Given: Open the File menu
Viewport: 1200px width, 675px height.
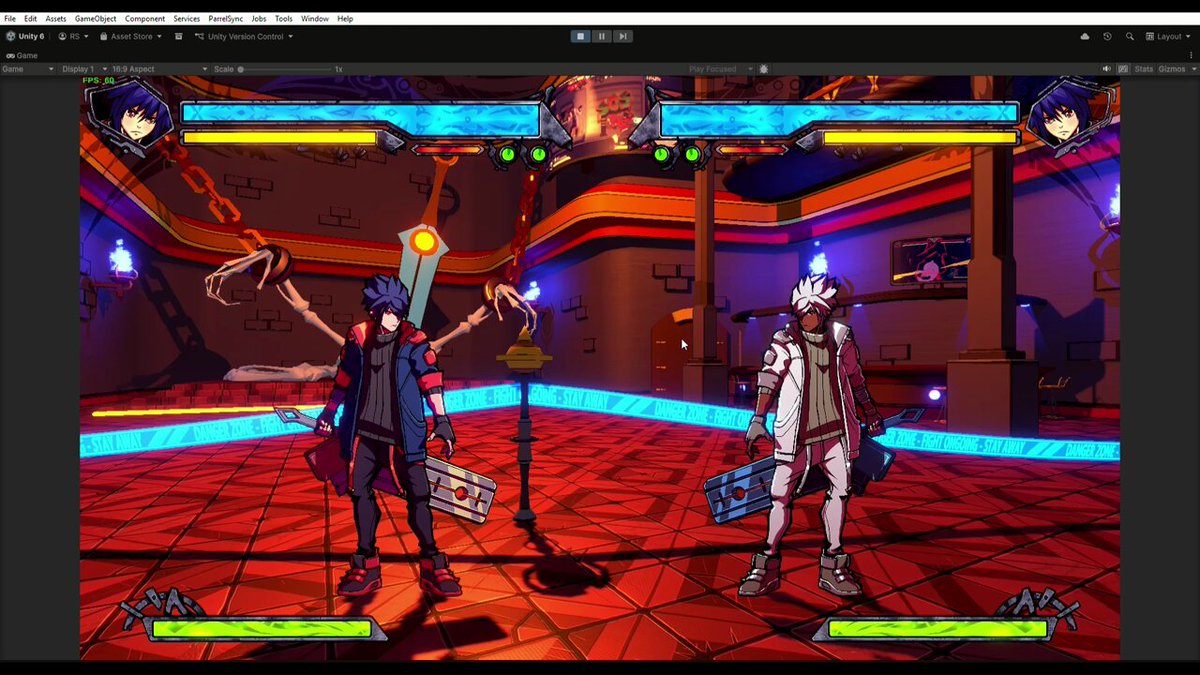Looking at the screenshot, I should 10,19.
